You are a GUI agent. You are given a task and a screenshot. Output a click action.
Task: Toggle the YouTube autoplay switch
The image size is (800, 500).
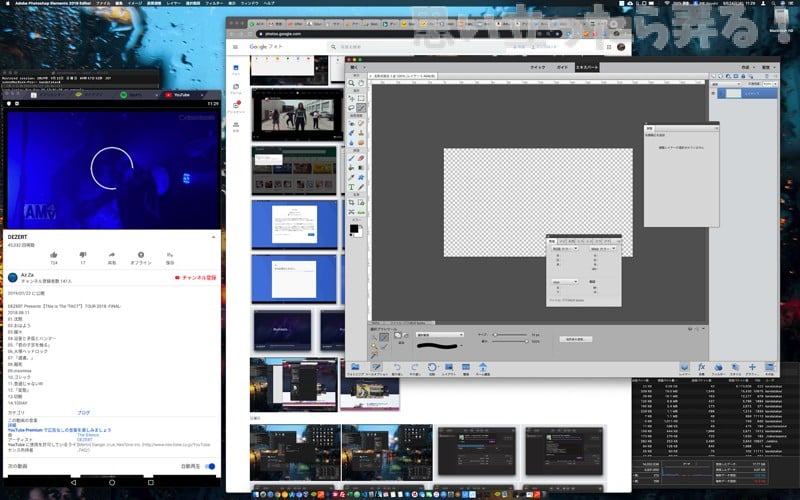[x=210, y=466]
